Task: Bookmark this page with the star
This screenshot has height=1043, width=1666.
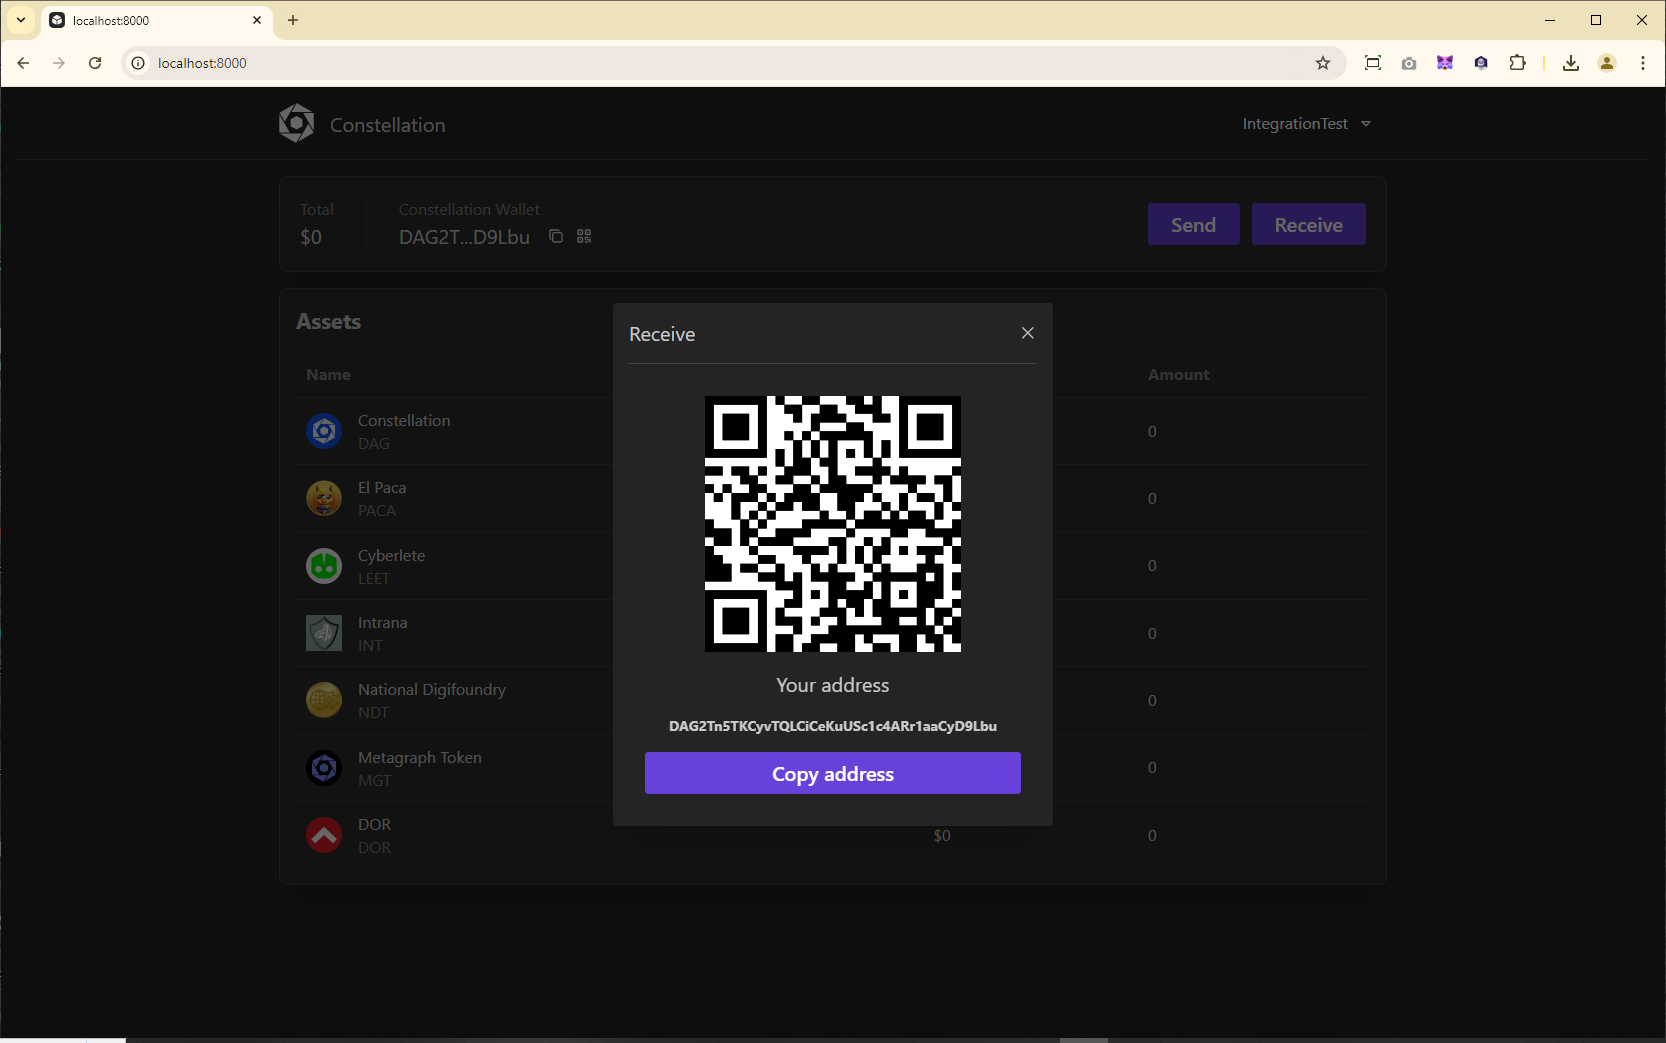Action: (1323, 63)
